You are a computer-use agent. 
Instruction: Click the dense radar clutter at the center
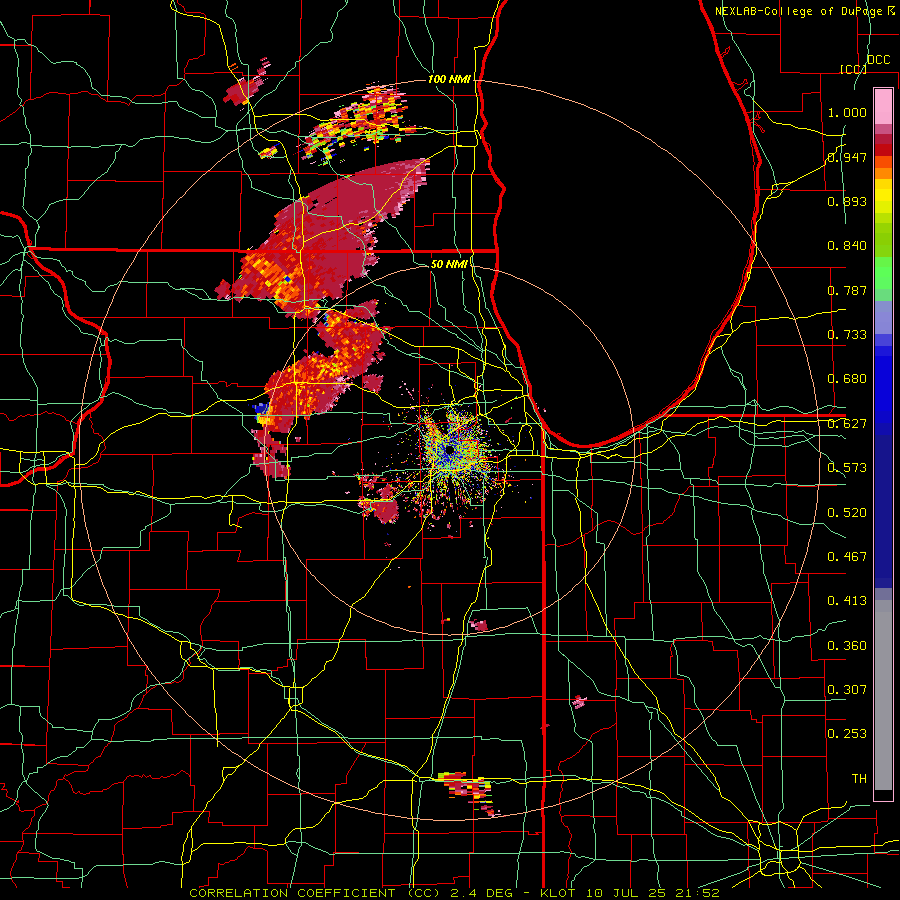[x=452, y=449]
